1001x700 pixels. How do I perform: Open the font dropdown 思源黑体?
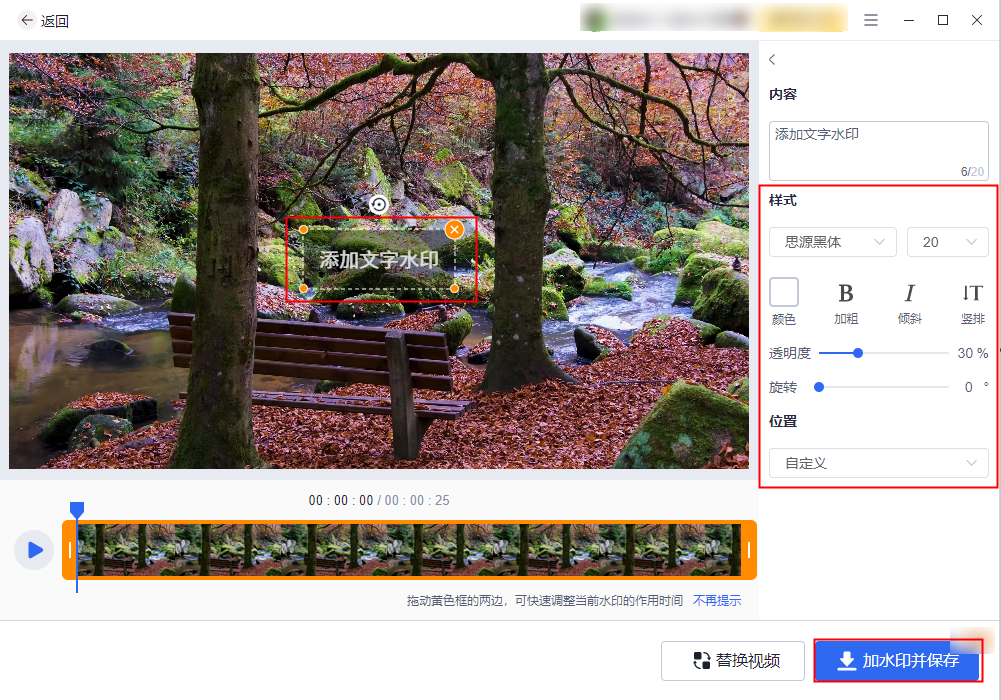832,242
